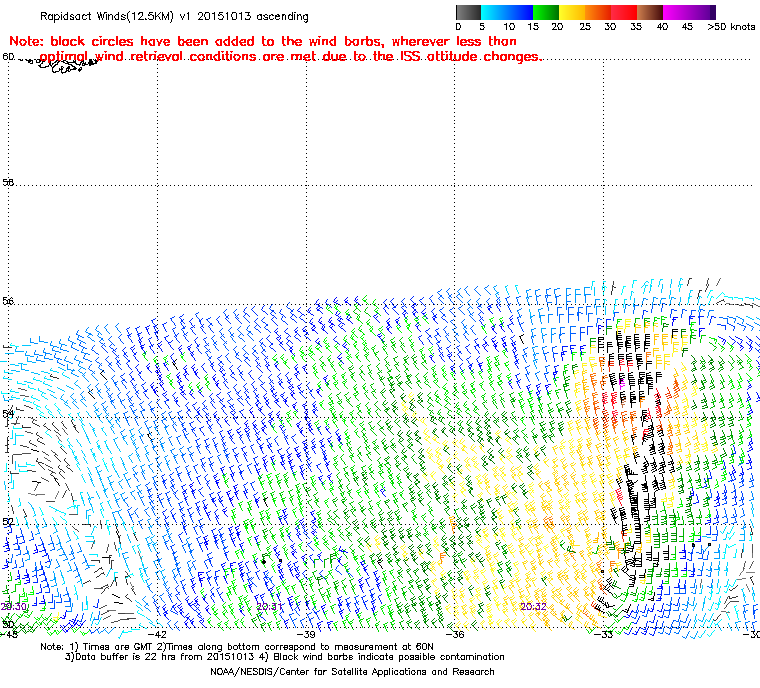Click the red 'optimal wind retrieval conditions' line
The height and width of the screenshot is (688, 760).
click(290, 57)
